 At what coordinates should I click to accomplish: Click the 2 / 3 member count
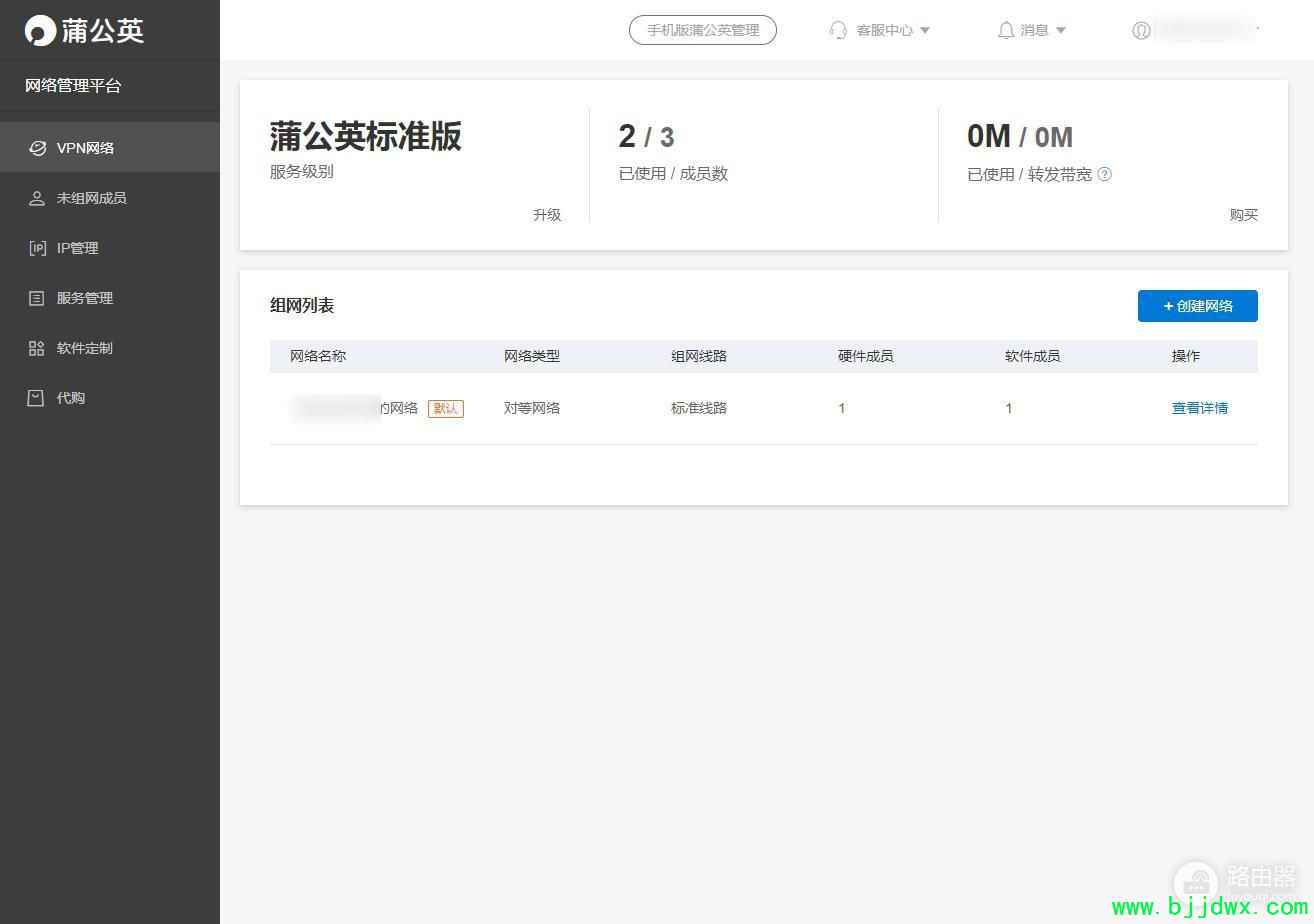[647, 136]
